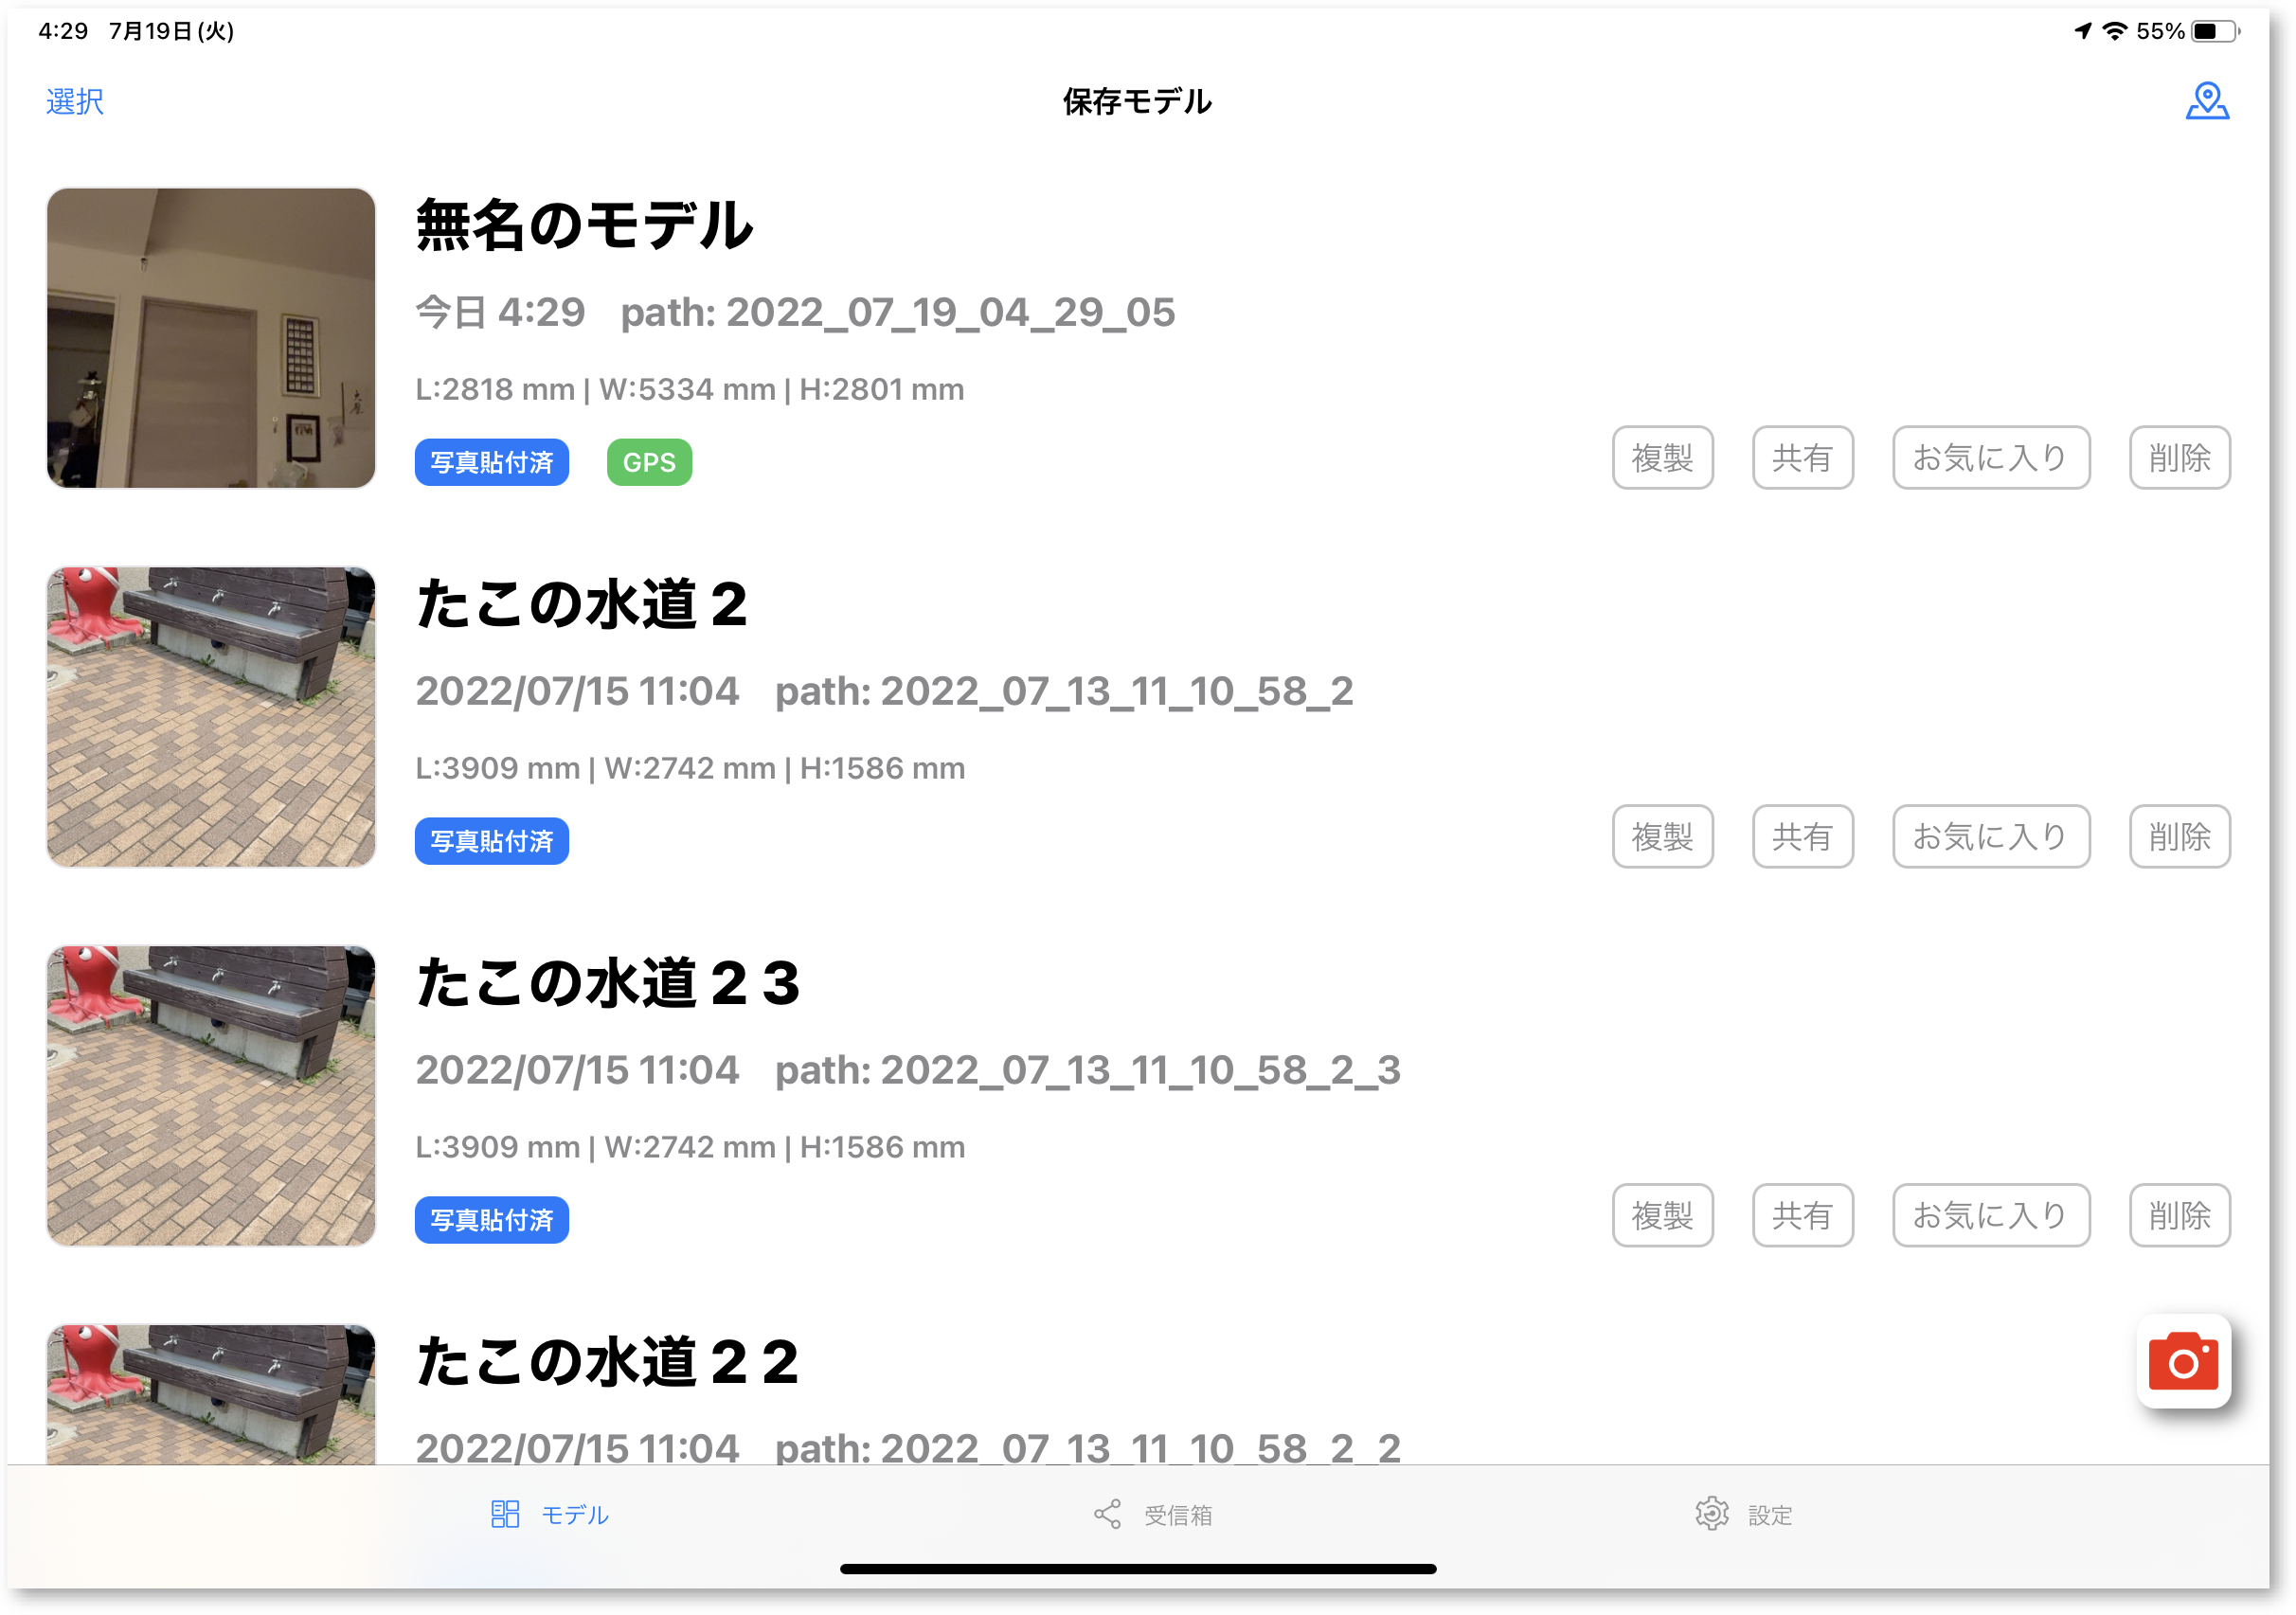Open the map location icon in header
Image resolution: width=2296 pixels, height=1615 pixels.
[2206, 101]
